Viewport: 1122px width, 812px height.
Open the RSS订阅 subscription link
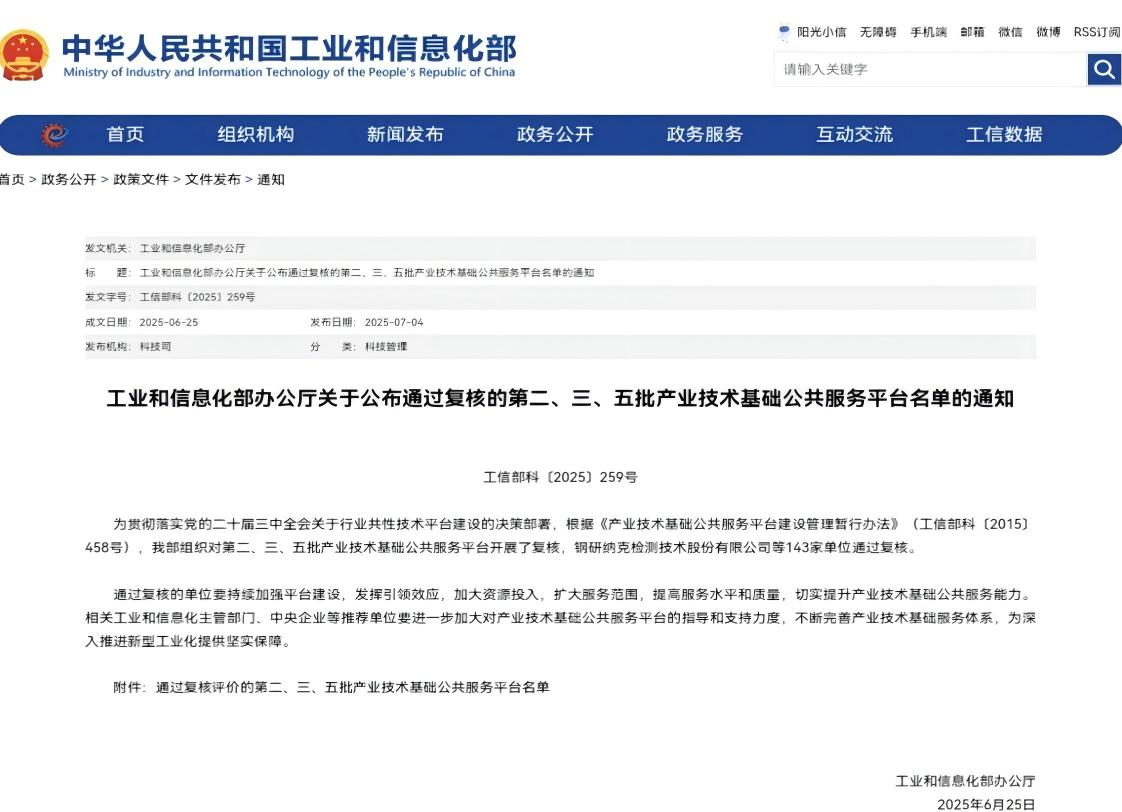(1097, 32)
